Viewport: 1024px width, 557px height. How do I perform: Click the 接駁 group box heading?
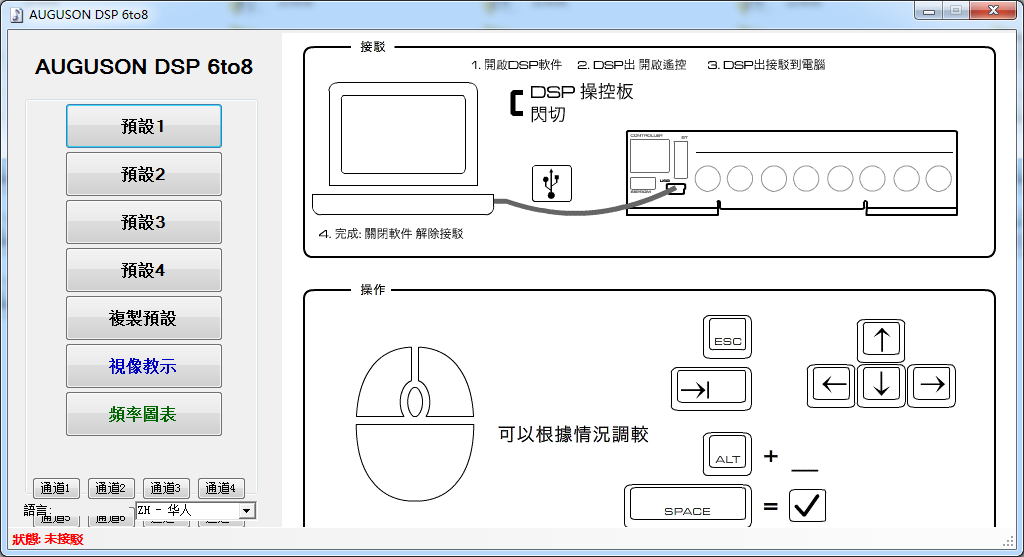(x=373, y=47)
